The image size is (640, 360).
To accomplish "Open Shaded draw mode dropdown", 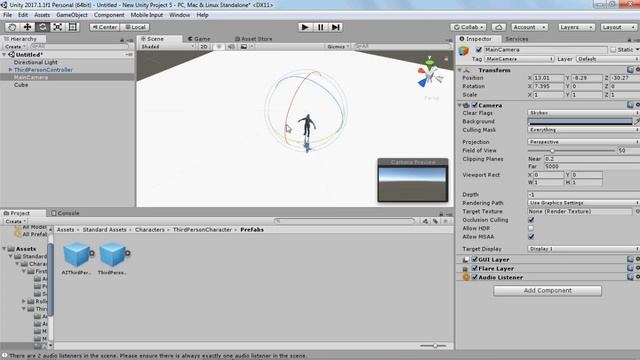I will tap(168, 47).
